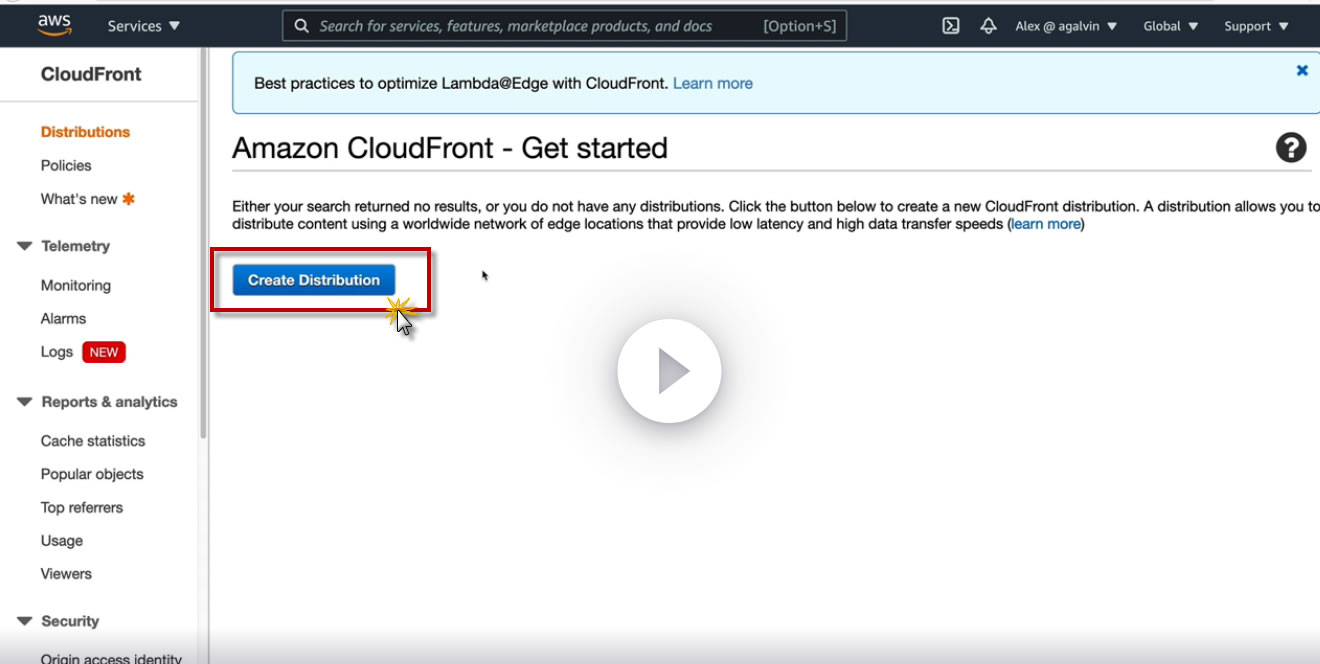Open the Alex @ agalvin account menu
The image size is (1320, 664).
[x=1066, y=26]
